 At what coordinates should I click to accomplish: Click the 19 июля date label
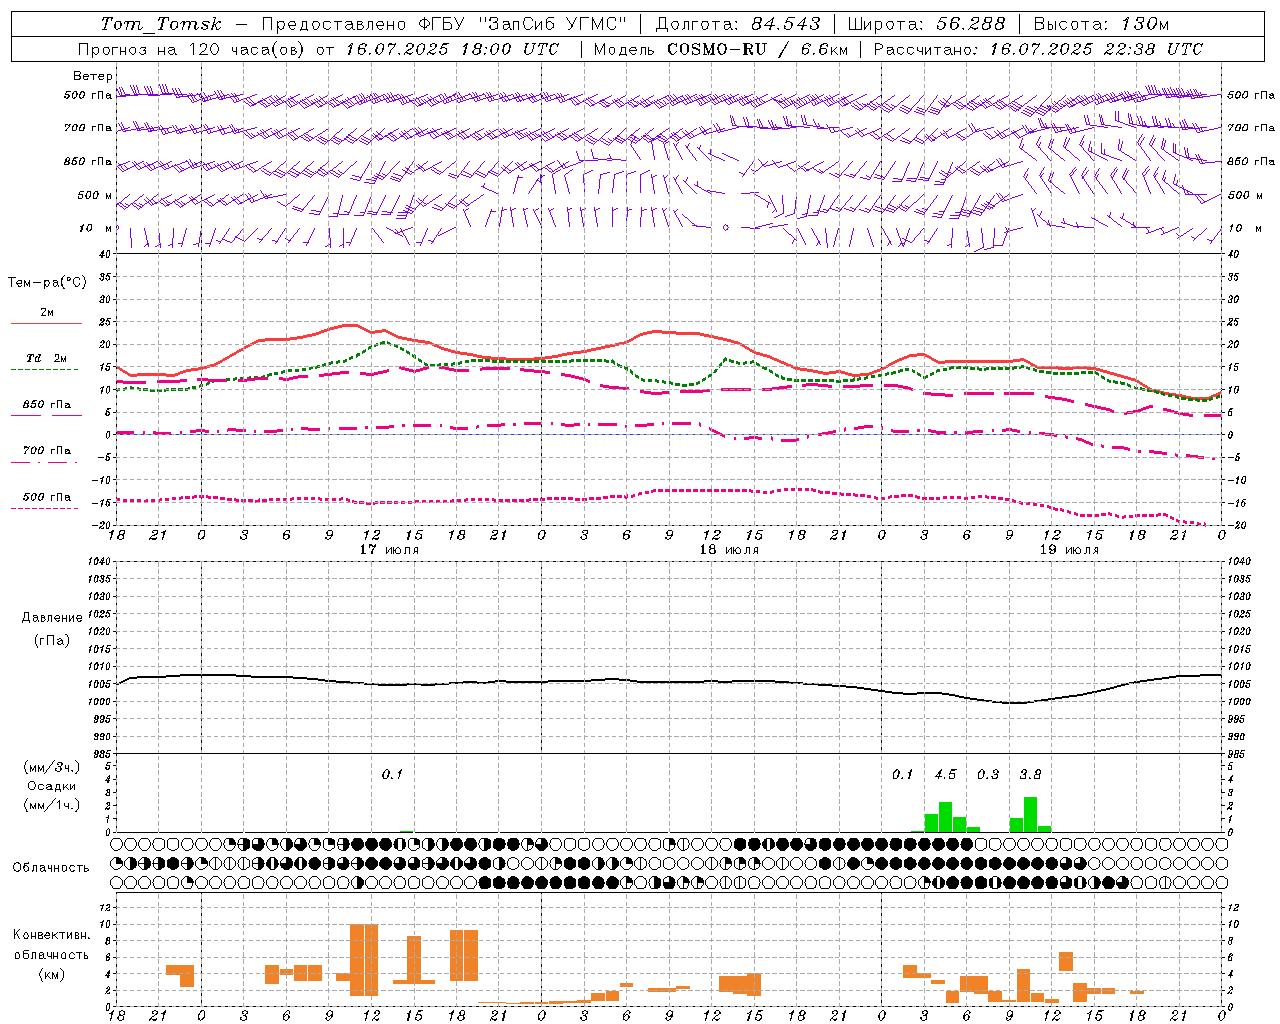[x=1069, y=550]
